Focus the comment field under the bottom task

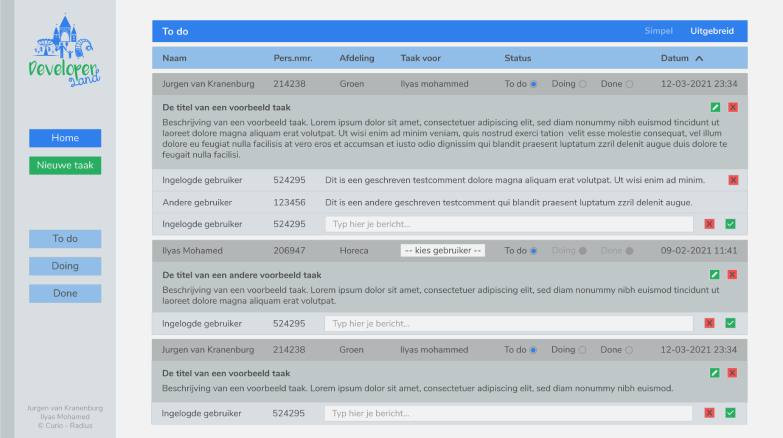tap(508, 414)
